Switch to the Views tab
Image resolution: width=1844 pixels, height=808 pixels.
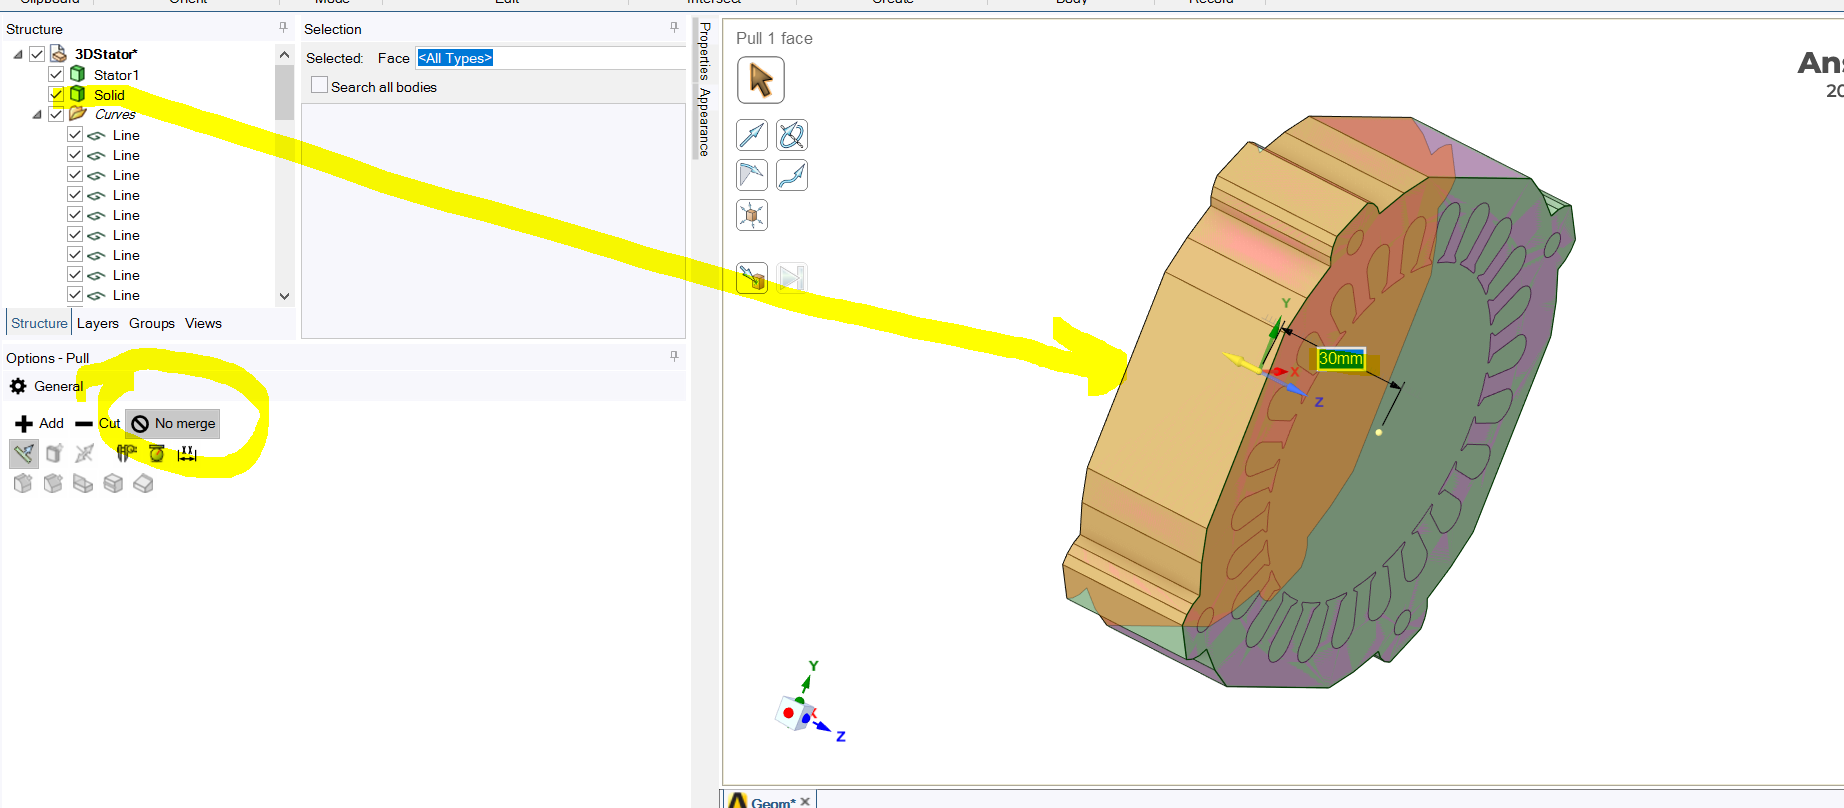[203, 323]
